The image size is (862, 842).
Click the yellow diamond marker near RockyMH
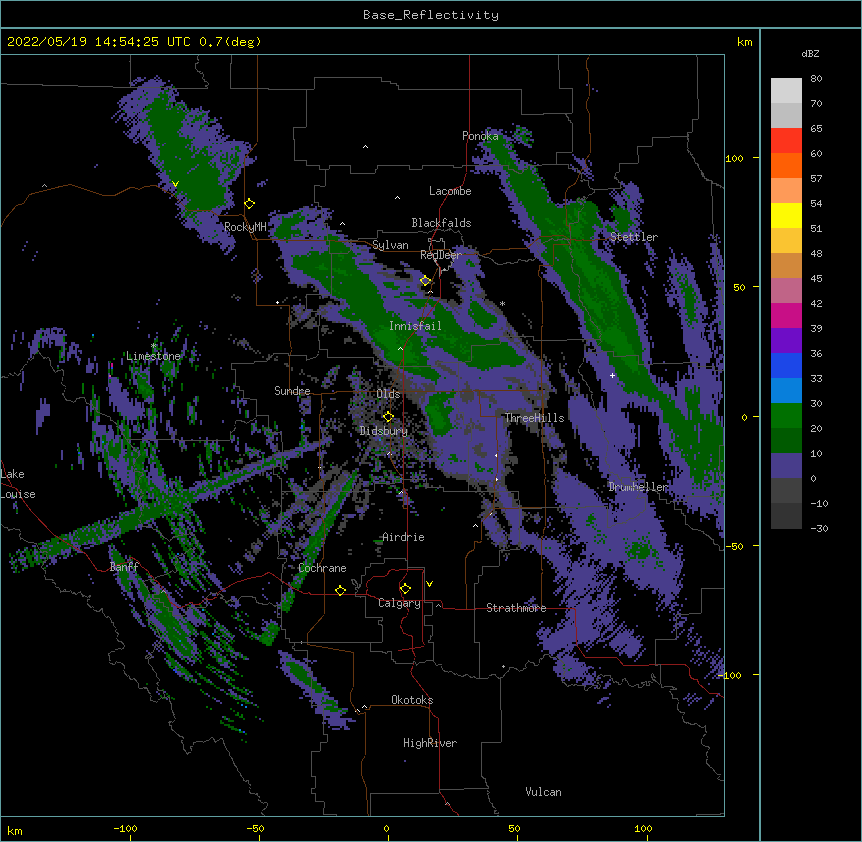click(250, 204)
